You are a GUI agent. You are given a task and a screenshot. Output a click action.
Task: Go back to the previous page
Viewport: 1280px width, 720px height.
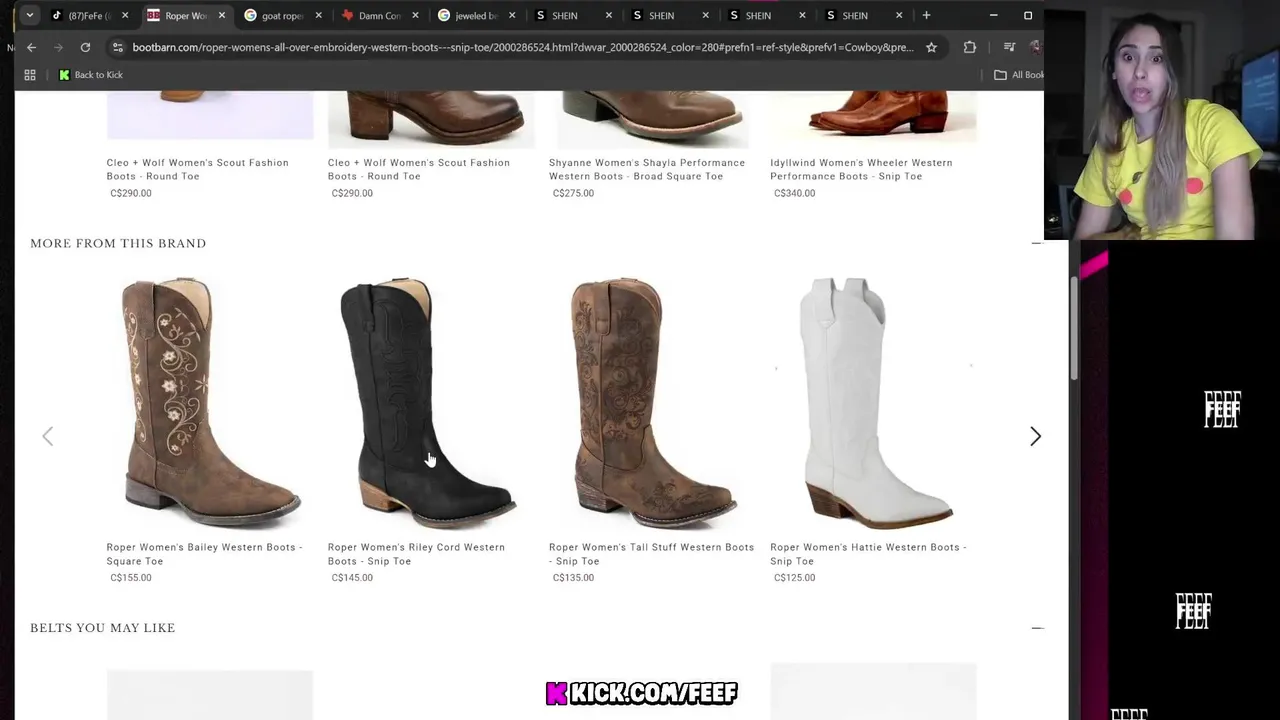31,47
